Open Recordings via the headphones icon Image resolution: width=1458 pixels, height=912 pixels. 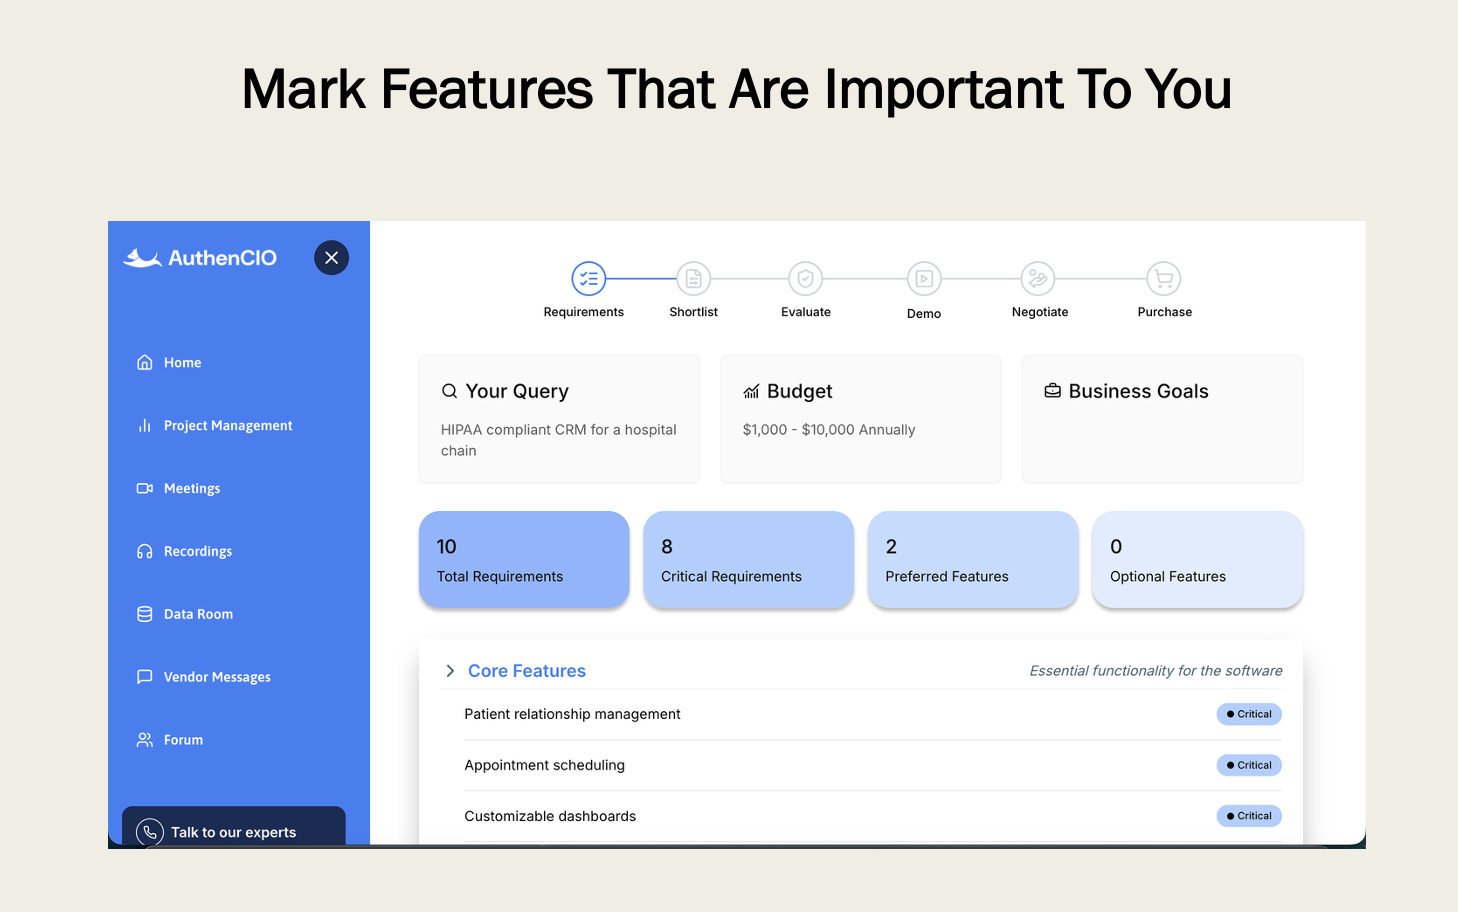click(145, 551)
